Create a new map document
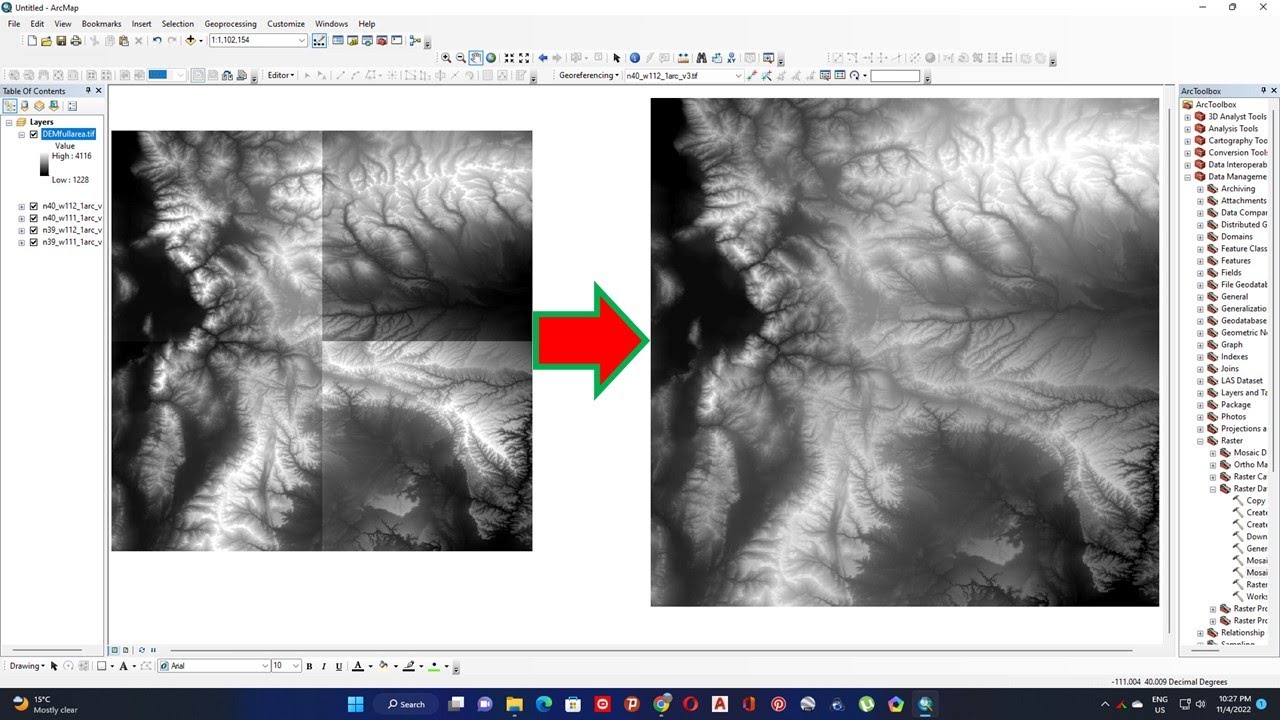 (x=32, y=41)
